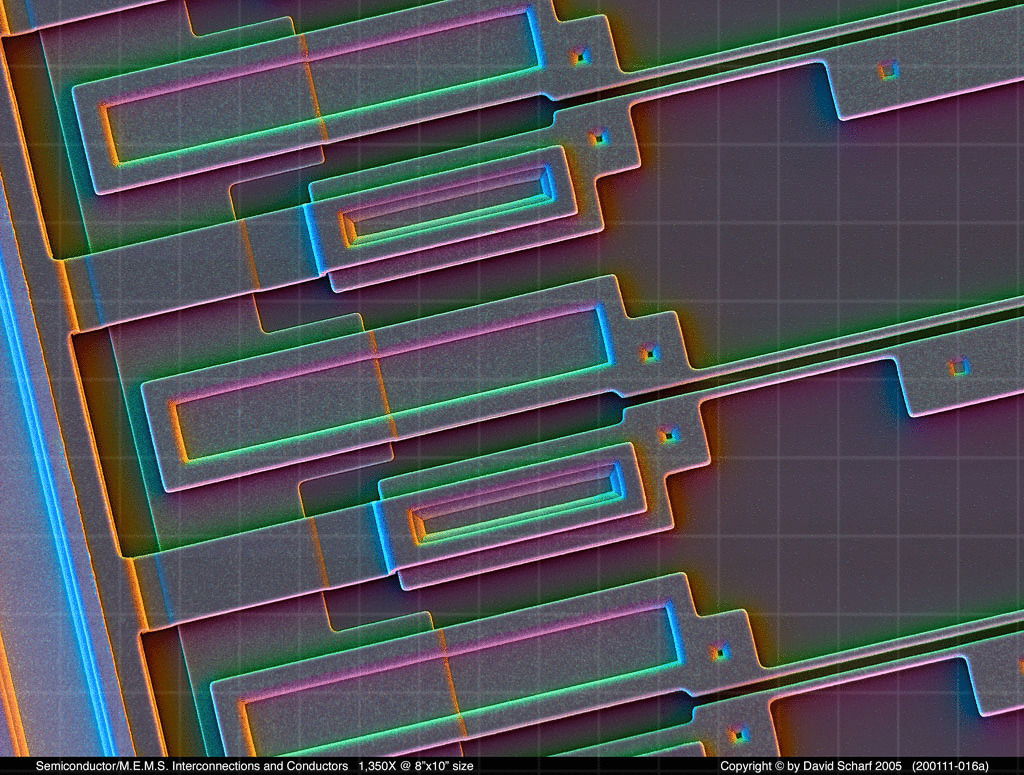This screenshot has height=775, width=1024.
Task: Click the image ID "(200111-016a)"
Action: (x=950, y=766)
